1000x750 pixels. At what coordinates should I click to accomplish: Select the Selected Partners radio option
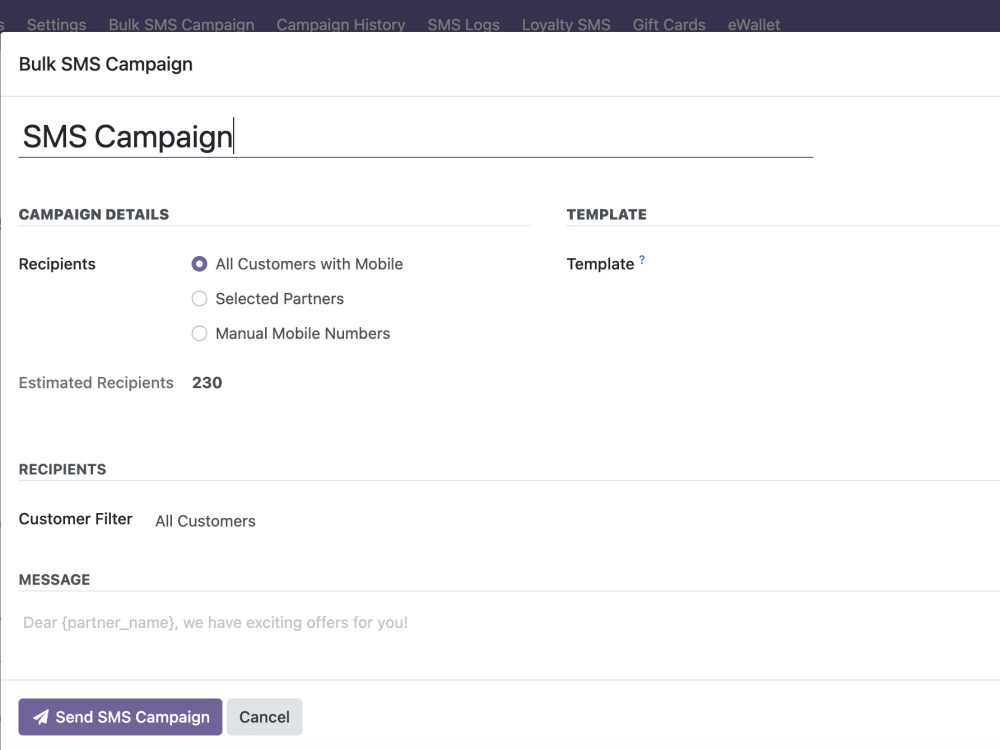pyautogui.click(x=199, y=298)
